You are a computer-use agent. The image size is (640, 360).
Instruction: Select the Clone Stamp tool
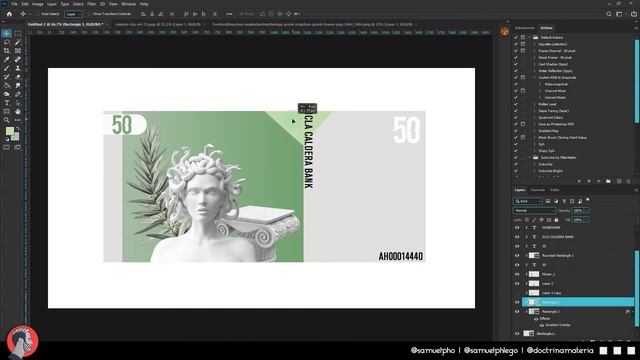[x=18, y=68]
